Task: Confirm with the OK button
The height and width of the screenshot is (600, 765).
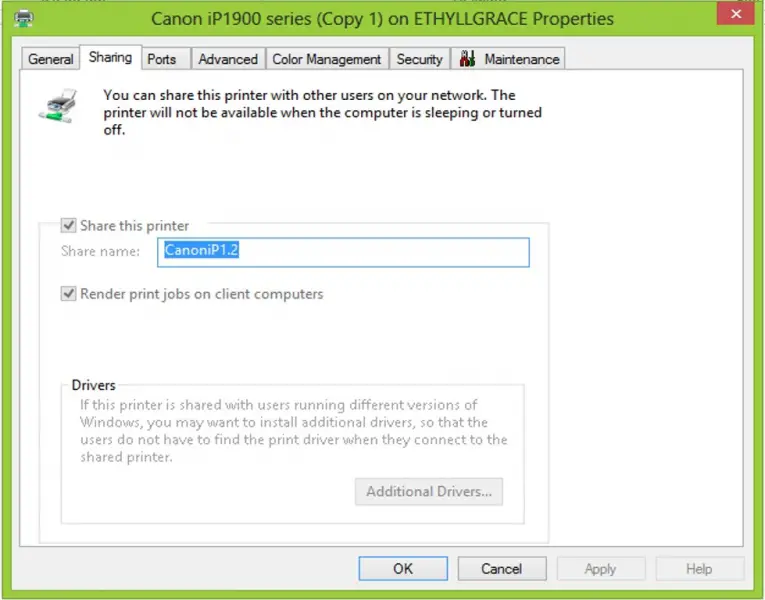Action: click(403, 569)
